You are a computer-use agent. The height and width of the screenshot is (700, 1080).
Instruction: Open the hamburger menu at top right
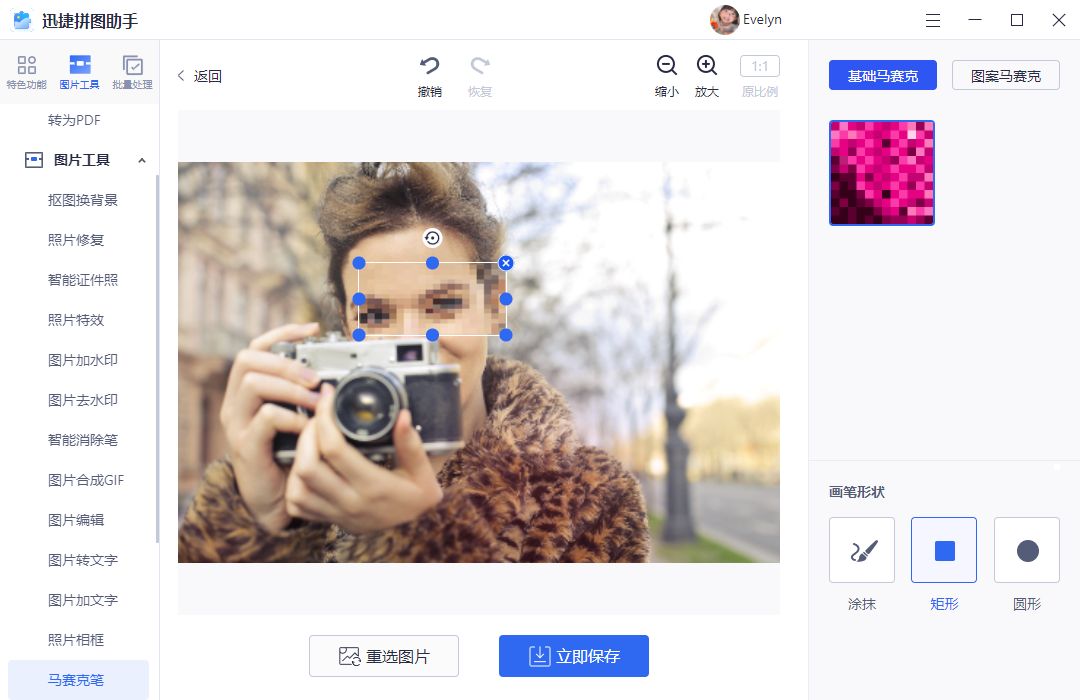pyautogui.click(x=932, y=20)
